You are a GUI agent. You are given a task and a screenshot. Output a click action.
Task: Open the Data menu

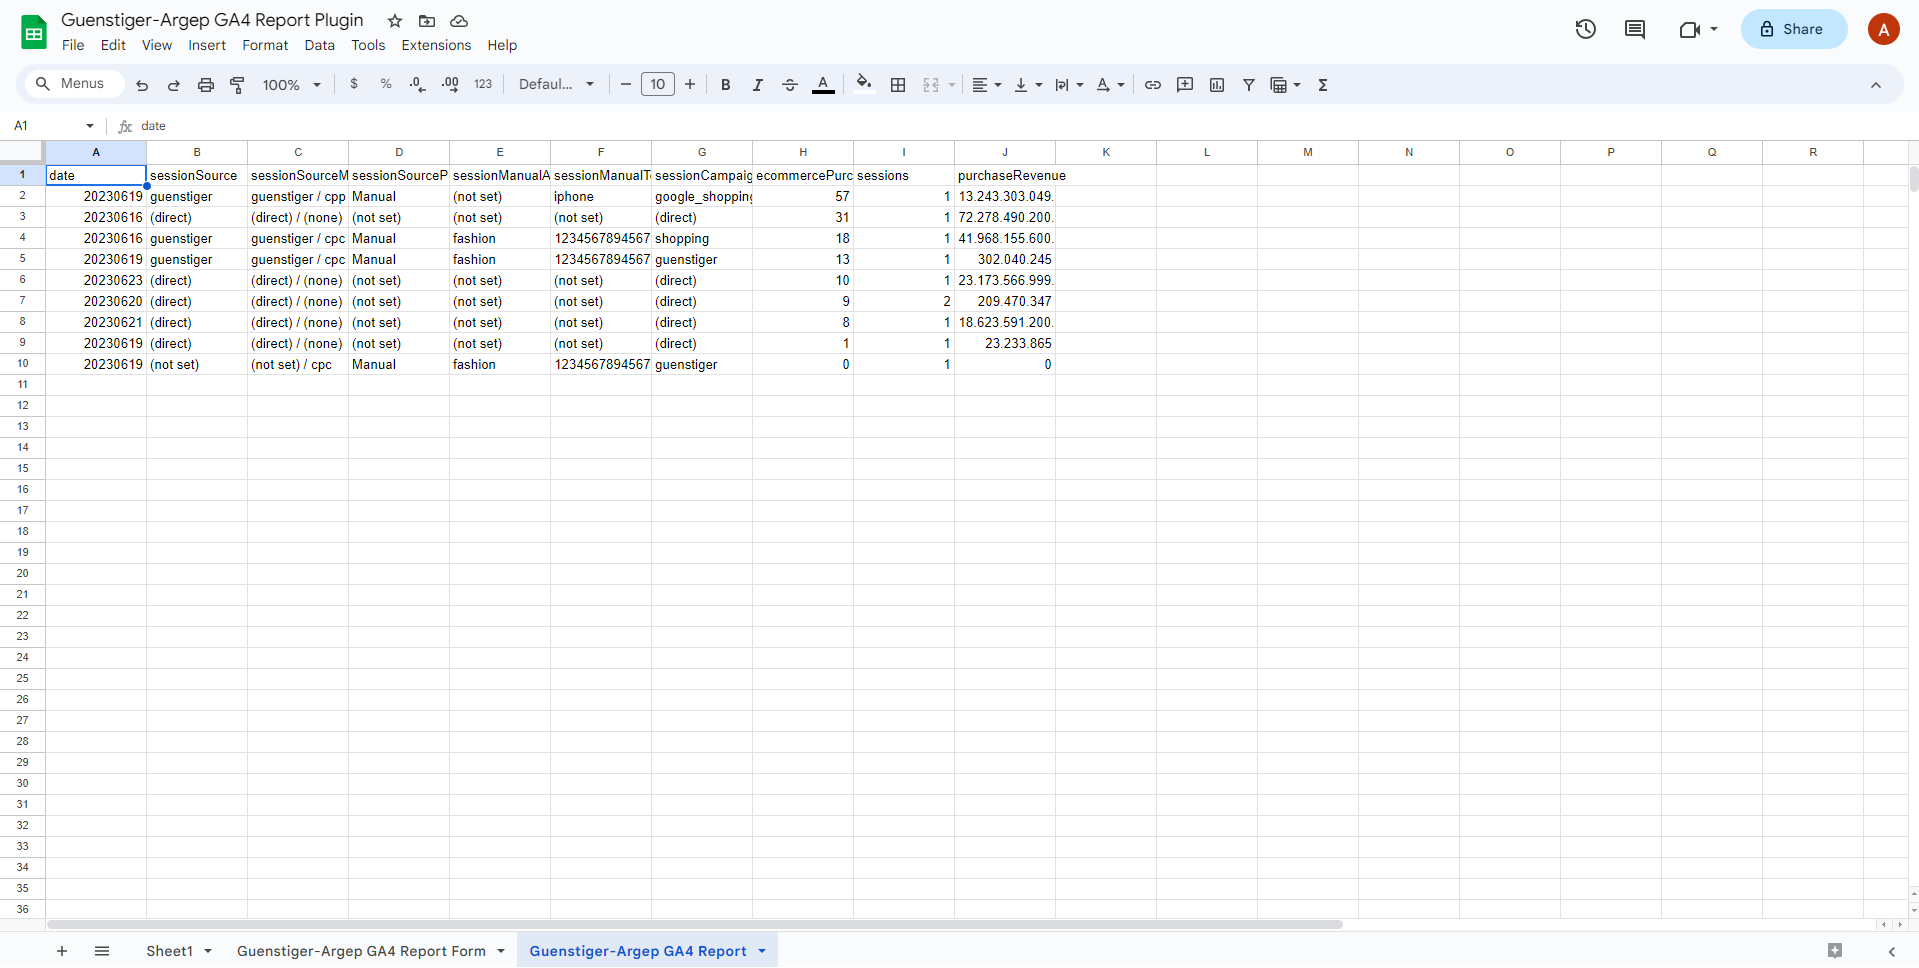click(x=320, y=45)
